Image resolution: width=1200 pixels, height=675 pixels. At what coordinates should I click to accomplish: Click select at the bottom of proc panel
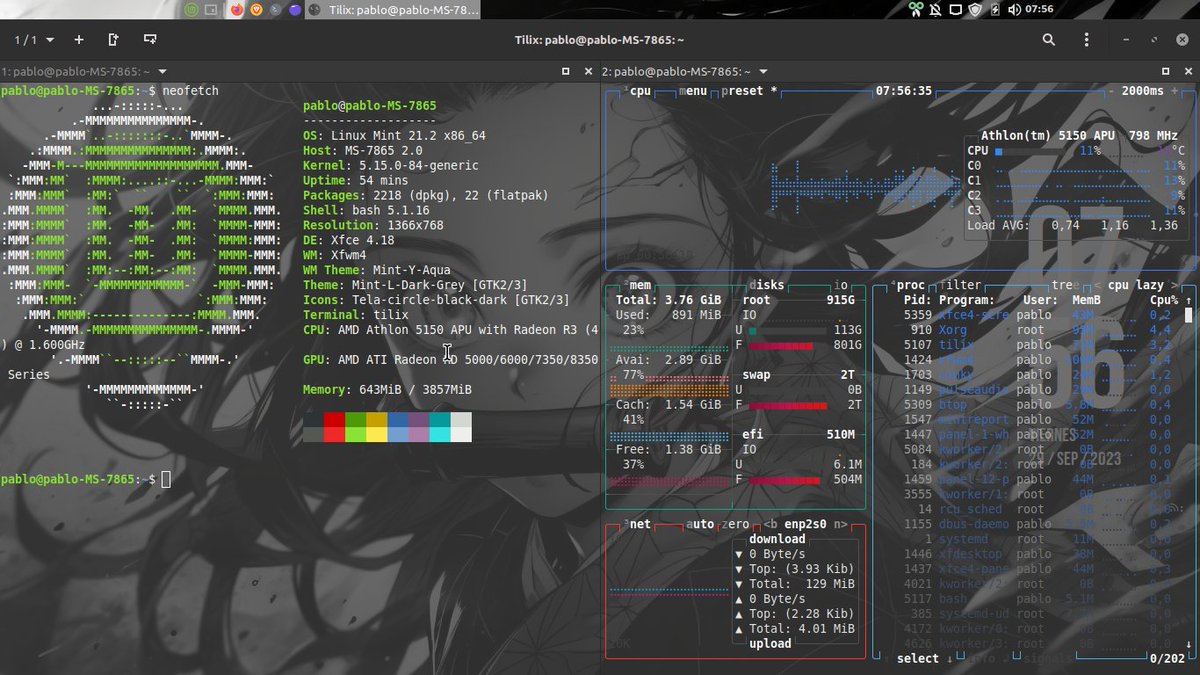917,658
